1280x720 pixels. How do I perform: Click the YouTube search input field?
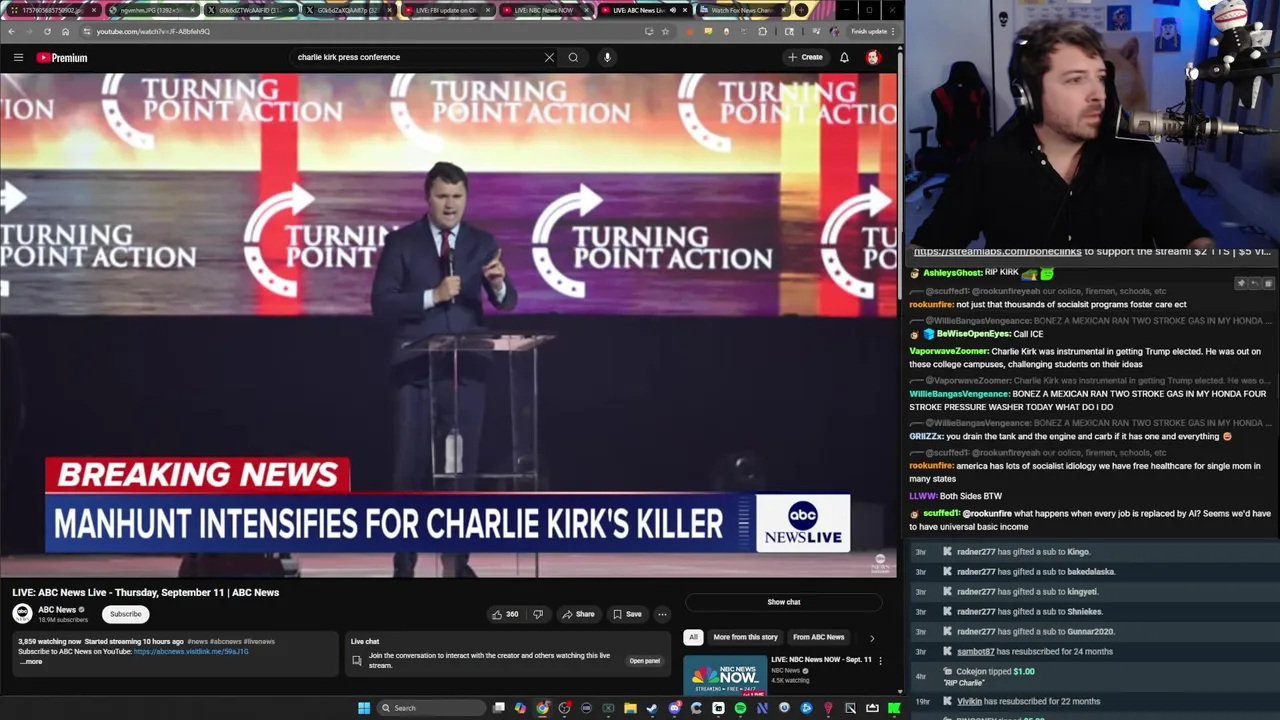pyautogui.click(x=415, y=57)
